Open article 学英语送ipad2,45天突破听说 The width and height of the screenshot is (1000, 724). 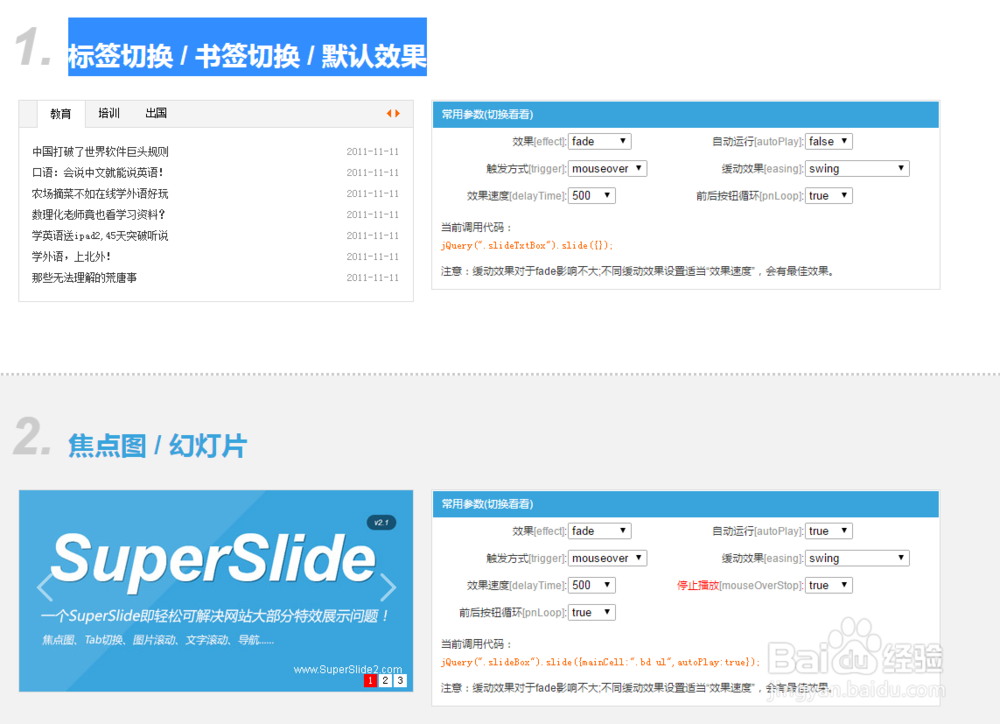point(100,235)
